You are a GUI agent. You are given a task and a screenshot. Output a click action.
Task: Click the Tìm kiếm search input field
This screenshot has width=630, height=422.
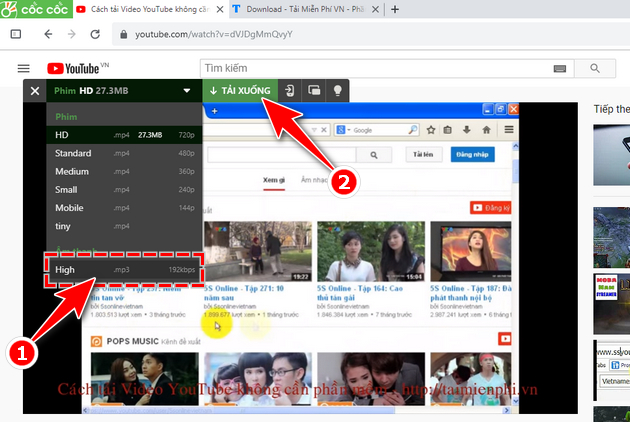(370, 68)
